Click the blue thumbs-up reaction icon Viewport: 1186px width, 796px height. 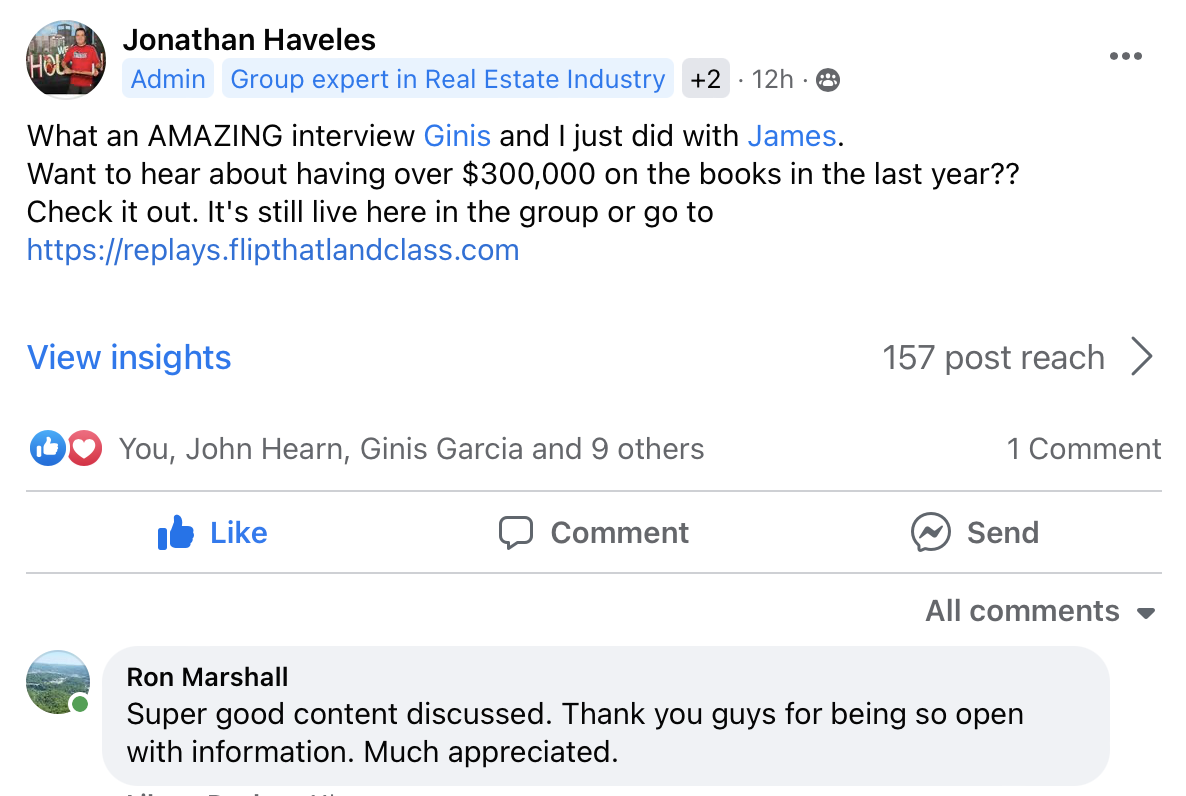[x=48, y=449]
